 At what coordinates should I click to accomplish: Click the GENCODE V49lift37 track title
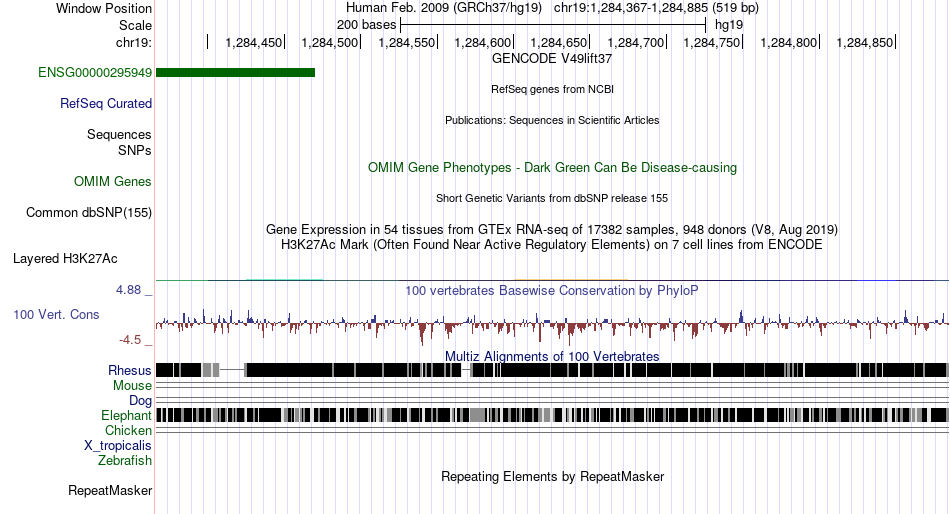[552, 59]
